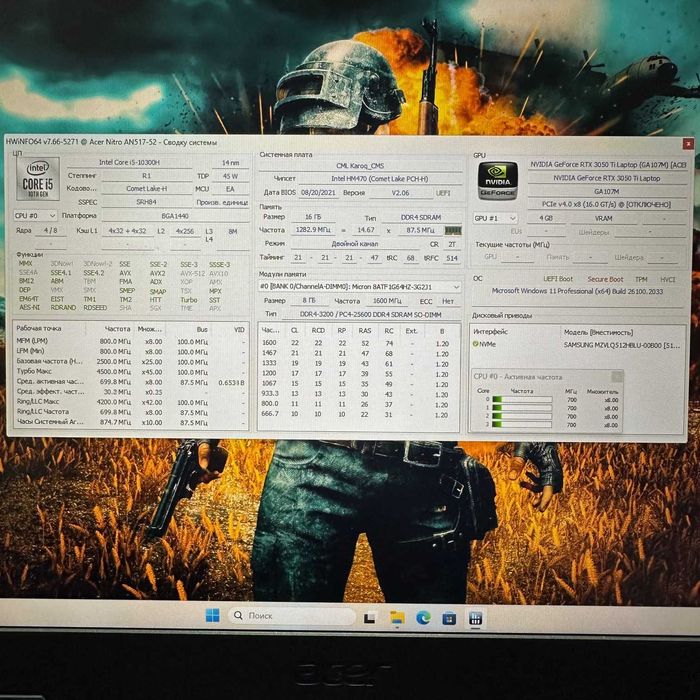This screenshot has width=700, height=700.
Task: Select the Comet Lake-H codename field
Action: pos(146,189)
